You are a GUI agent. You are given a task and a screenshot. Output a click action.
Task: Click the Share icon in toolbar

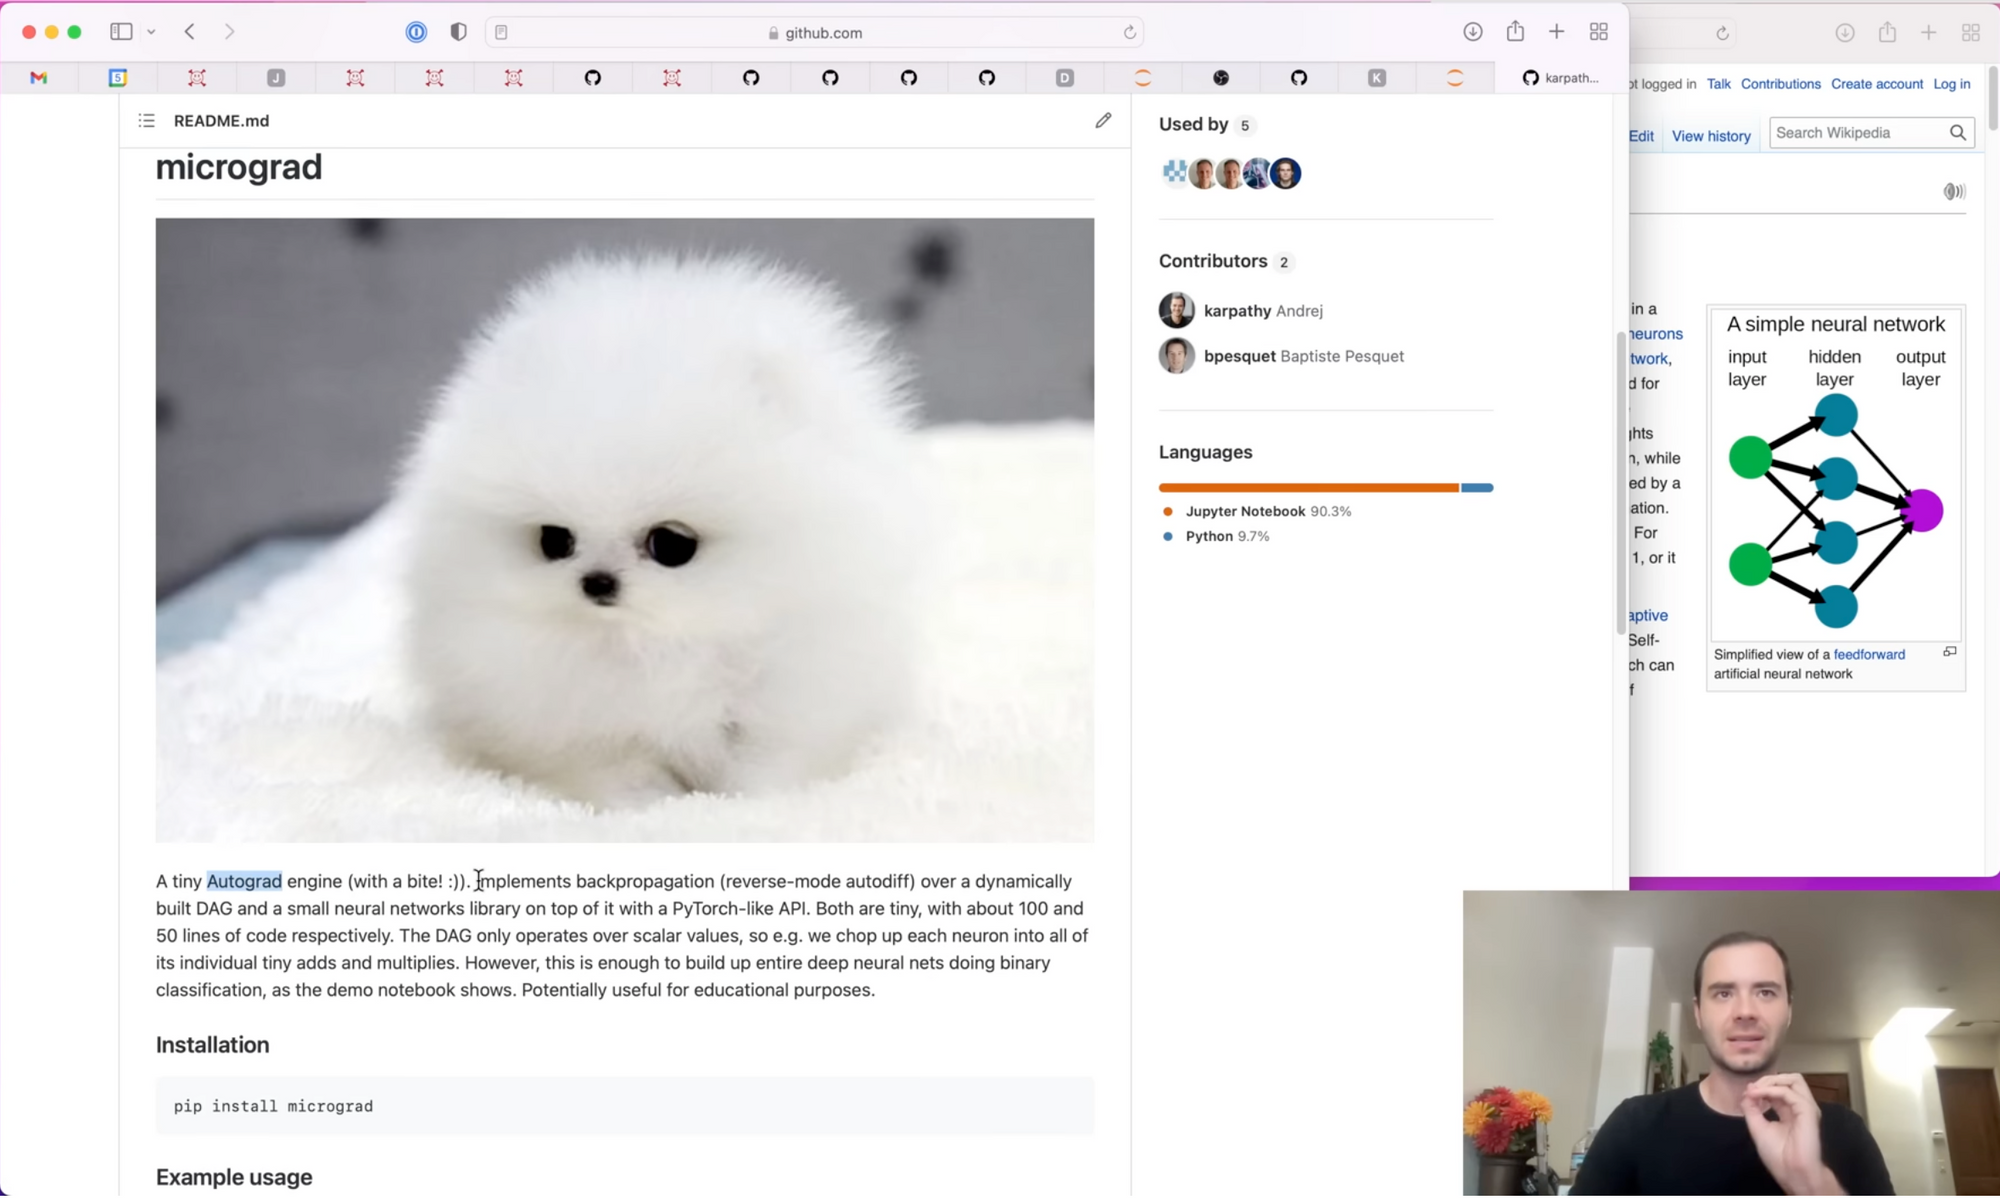coord(1515,32)
